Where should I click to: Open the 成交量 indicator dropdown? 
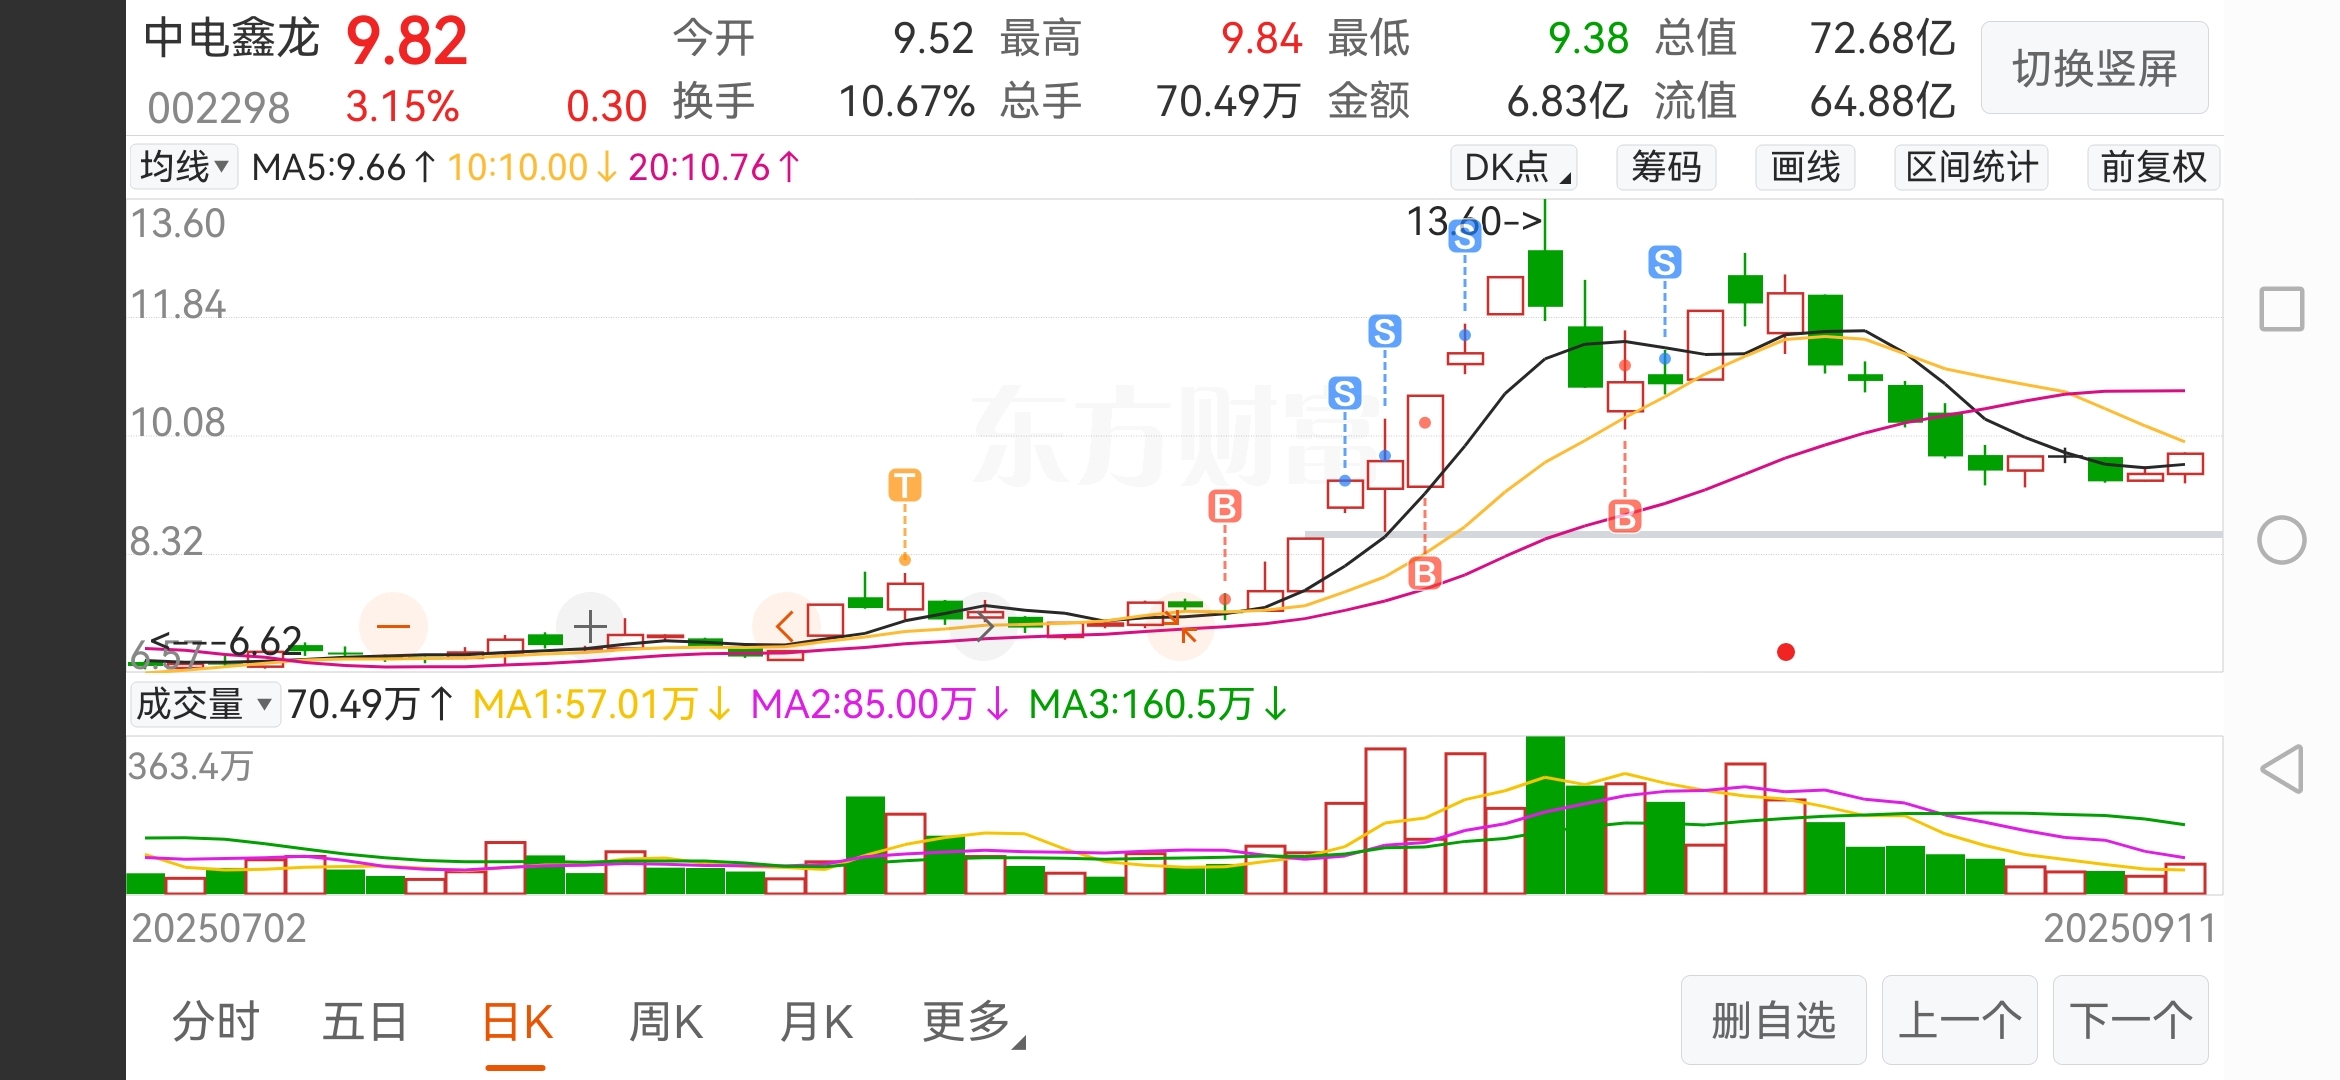point(204,704)
